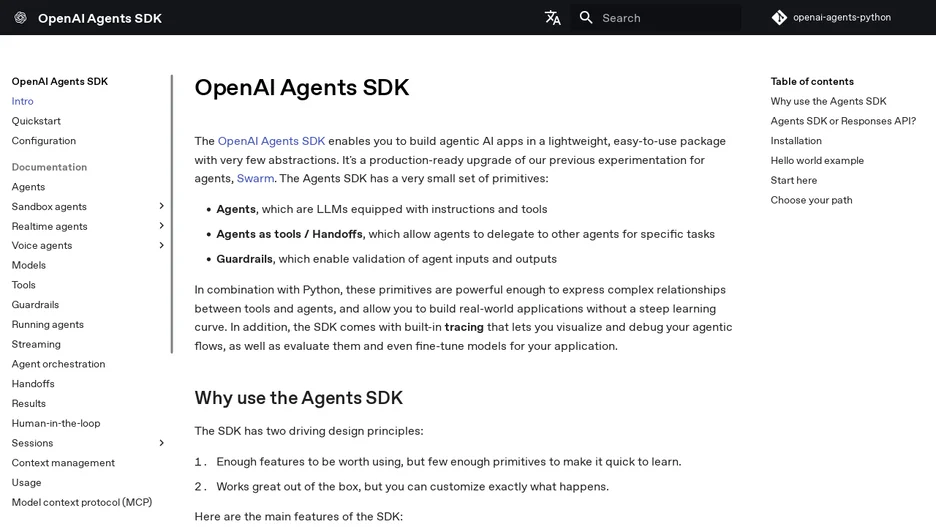The image size is (936, 527).
Task: Open the Results page
Action: pos(29,403)
